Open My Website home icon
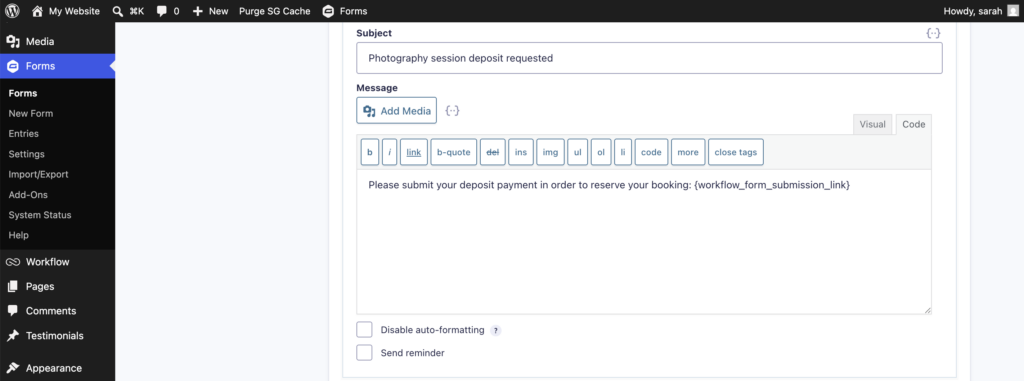The height and width of the screenshot is (381, 1024). coord(37,11)
